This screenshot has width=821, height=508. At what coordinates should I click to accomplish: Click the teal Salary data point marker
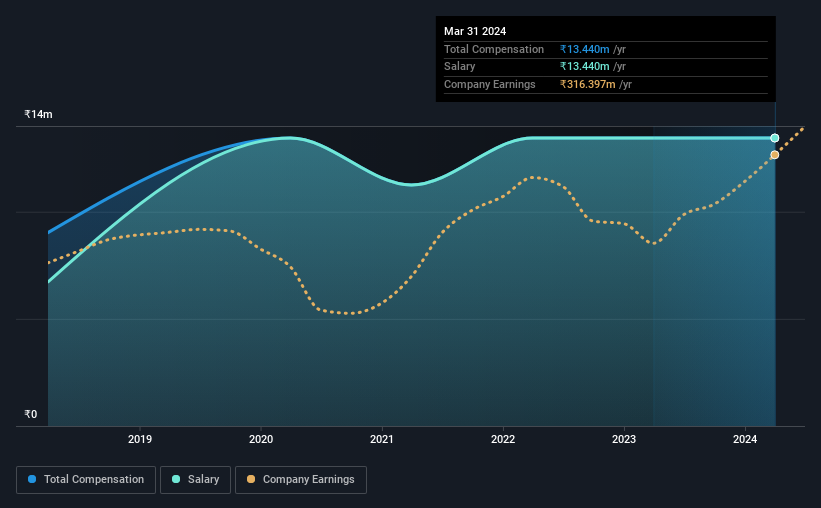click(x=774, y=138)
